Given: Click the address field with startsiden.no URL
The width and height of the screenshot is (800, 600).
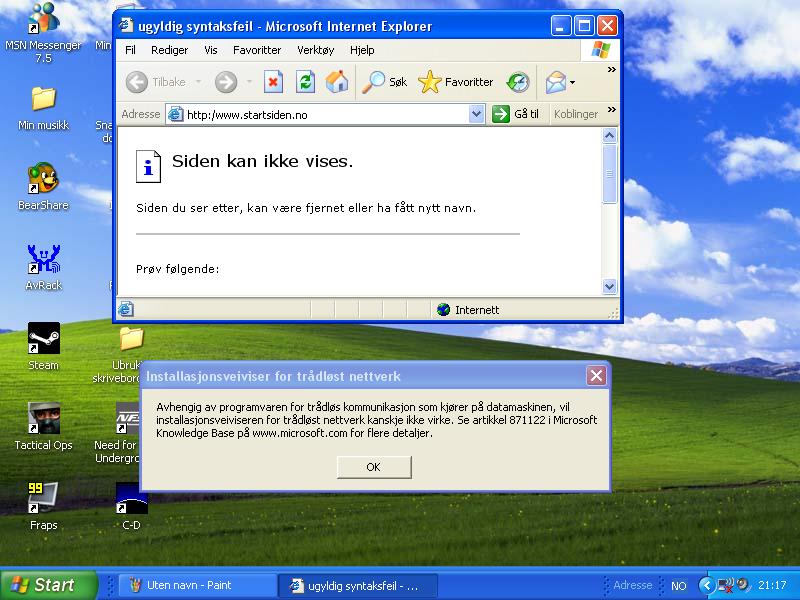Looking at the screenshot, I should 325,114.
